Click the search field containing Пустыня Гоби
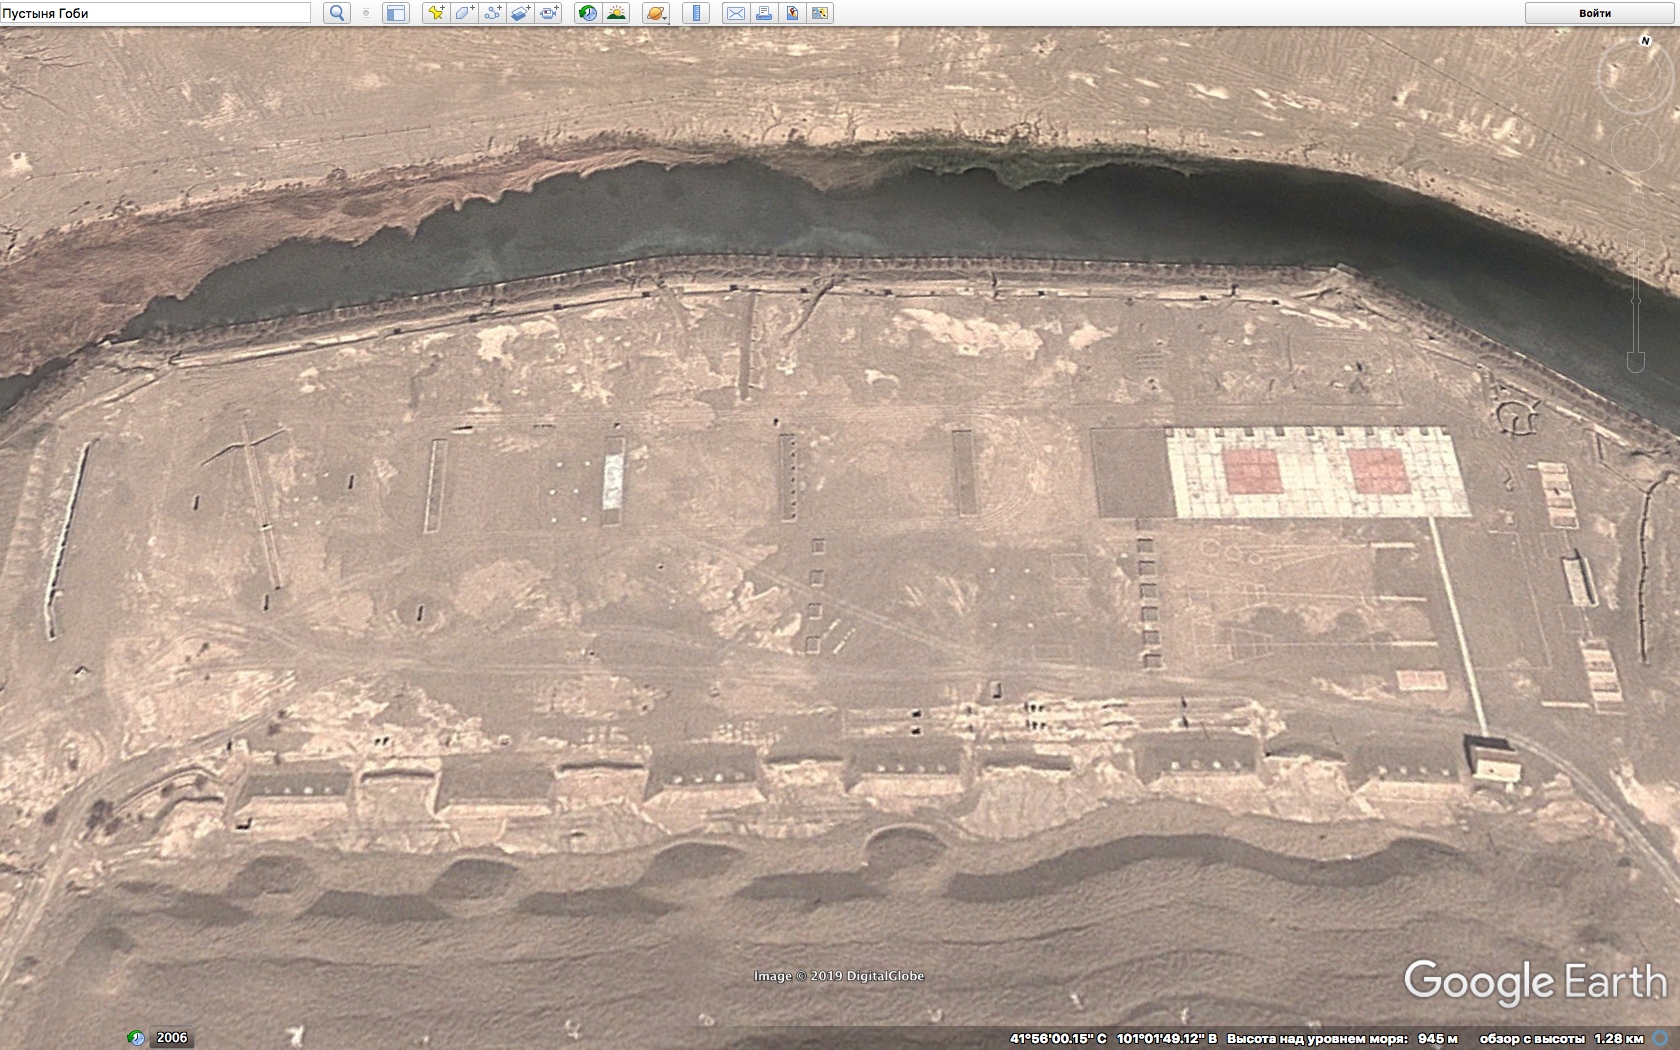 coord(155,13)
